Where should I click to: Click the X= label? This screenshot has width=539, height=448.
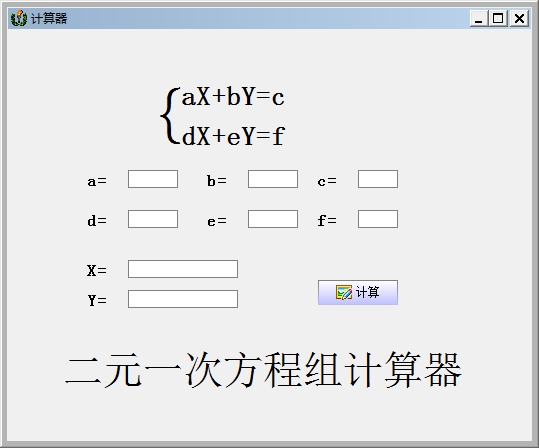pos(97,271)
